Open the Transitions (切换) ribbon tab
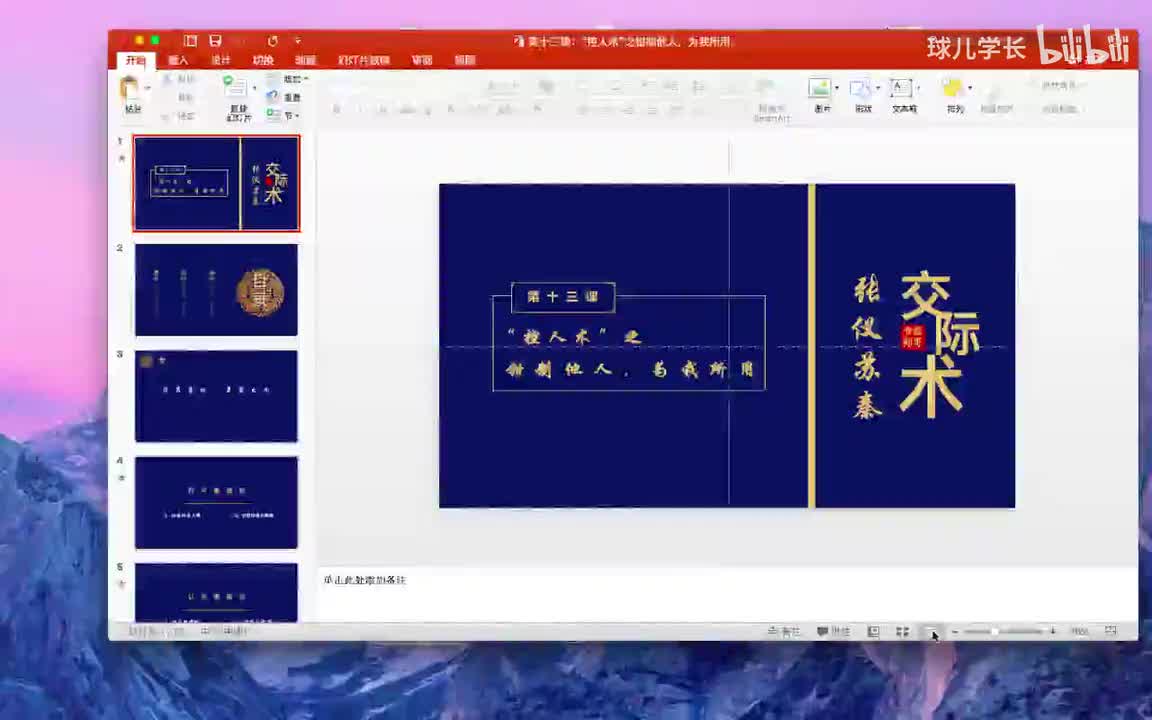1152x720 pixels. point(263,60)
